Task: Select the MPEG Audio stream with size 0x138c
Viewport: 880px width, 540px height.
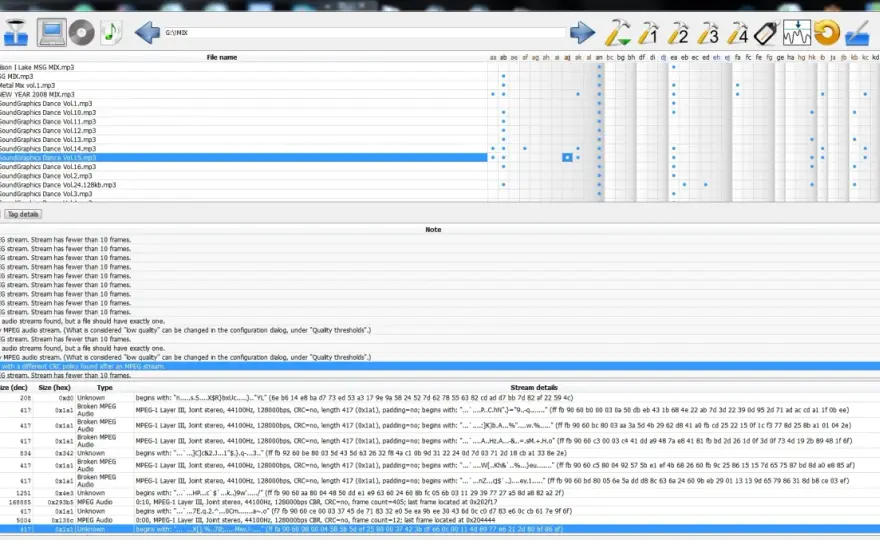Action: 440,520
